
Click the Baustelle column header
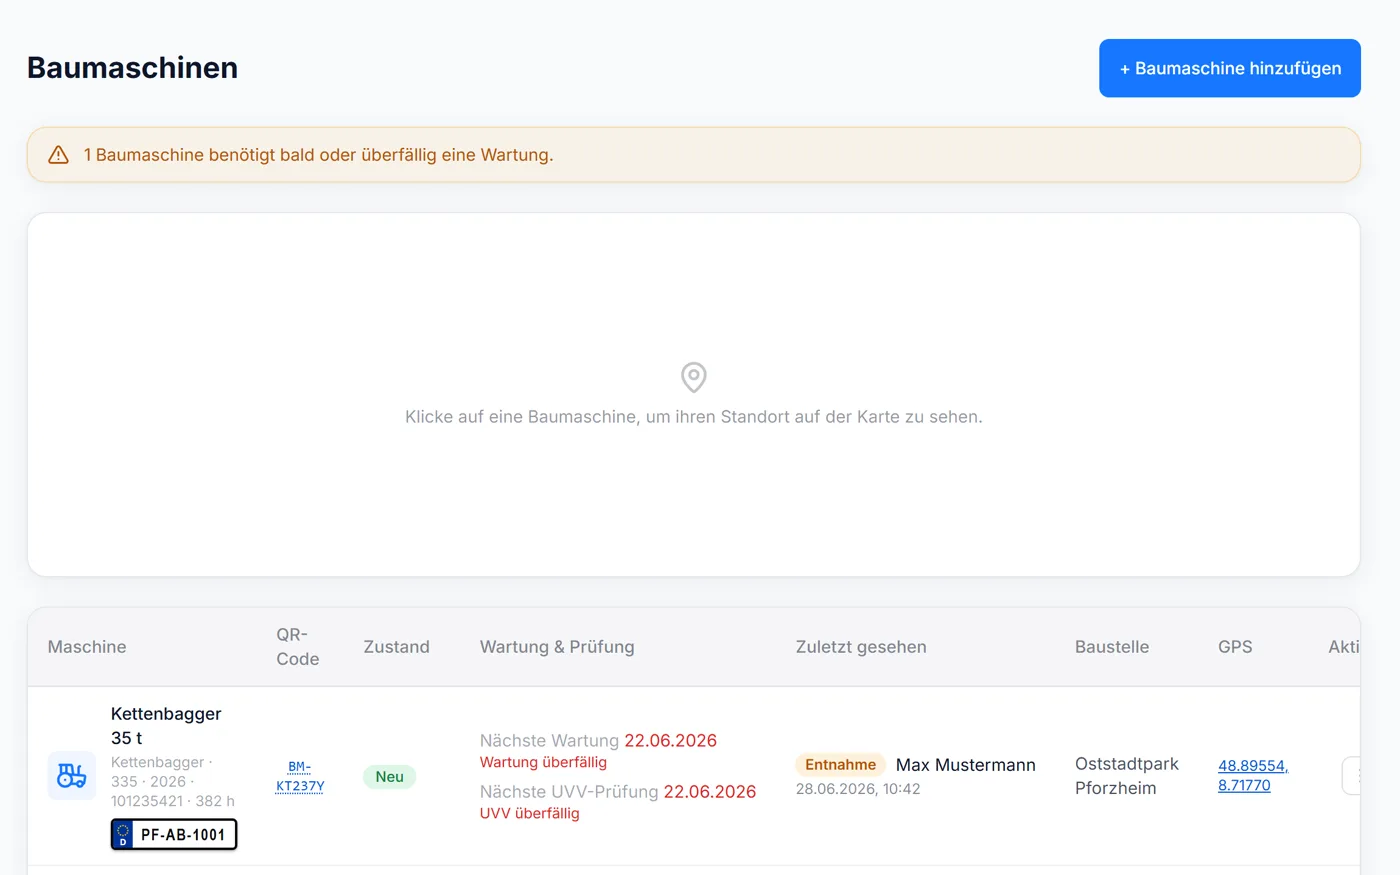(x=1112, y=647)
